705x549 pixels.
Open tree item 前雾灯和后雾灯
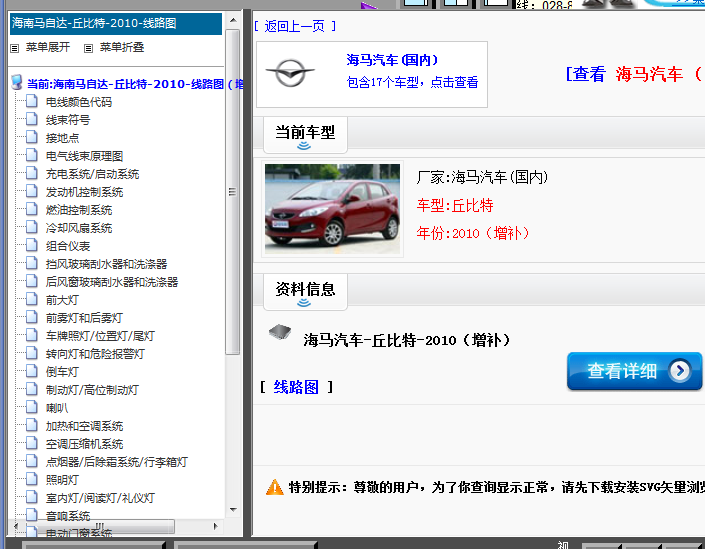[84, 318]
